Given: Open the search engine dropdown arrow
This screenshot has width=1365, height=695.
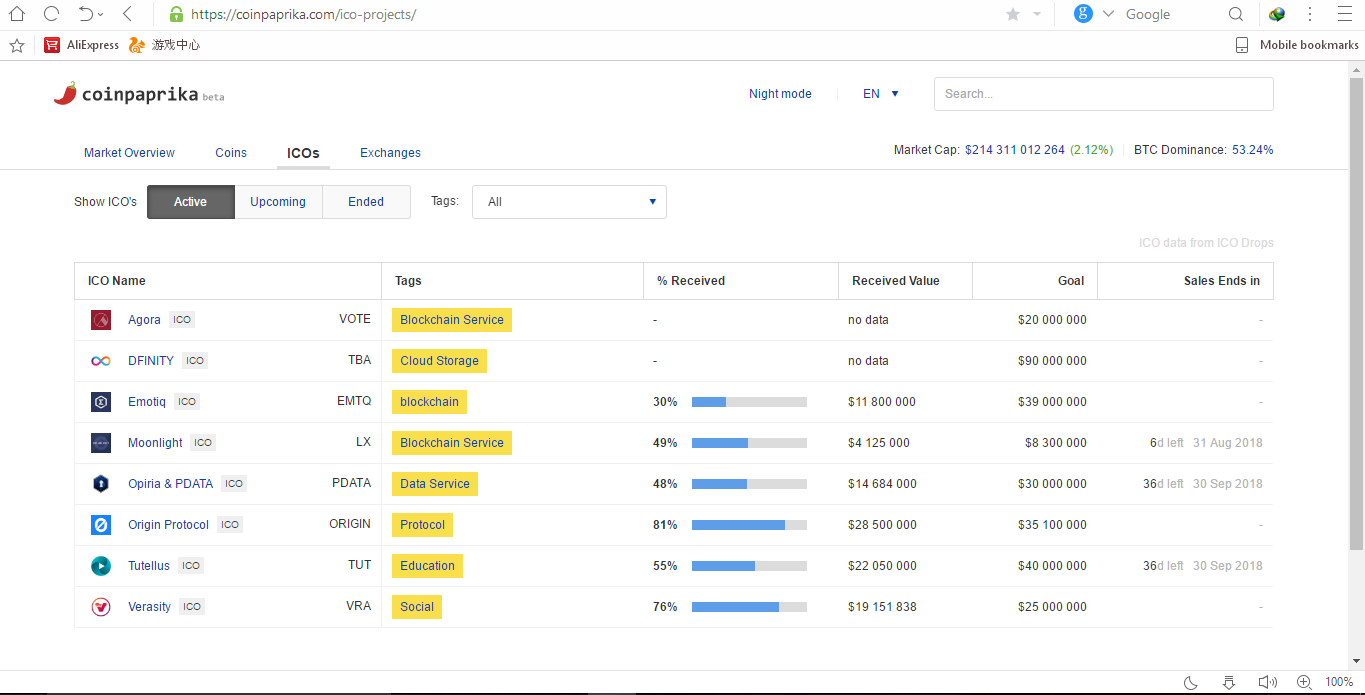Looking at the screenshot, I should [x=1108, y=14].
